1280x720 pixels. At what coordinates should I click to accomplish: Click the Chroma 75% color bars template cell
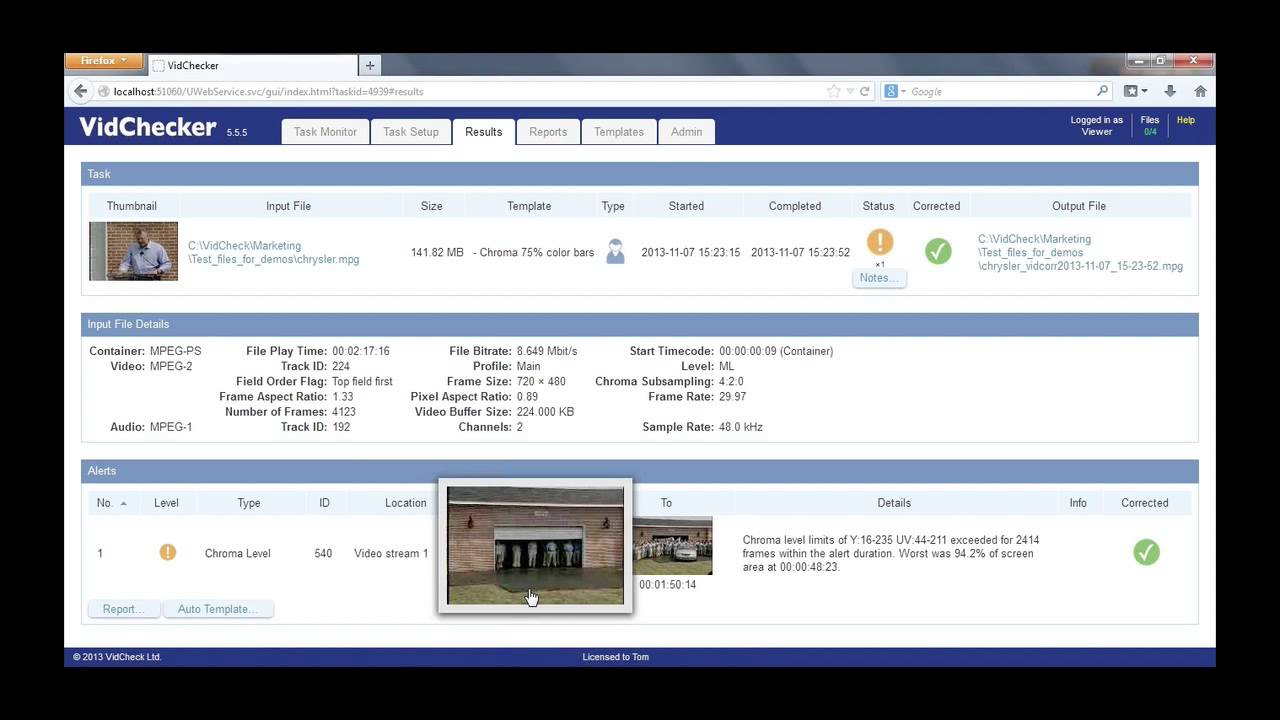(533, 253)
